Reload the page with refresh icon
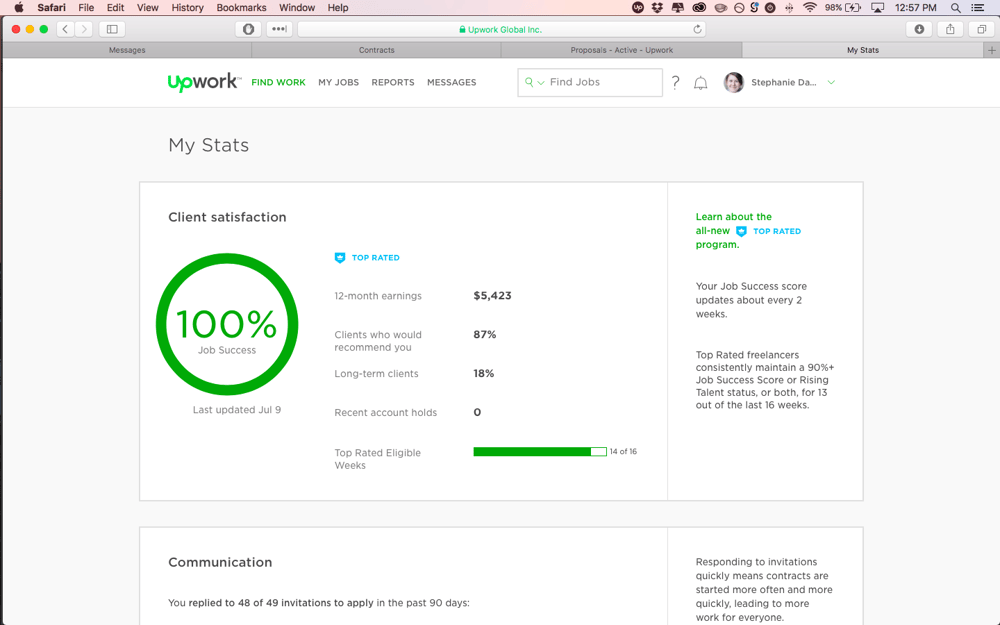 697,29
